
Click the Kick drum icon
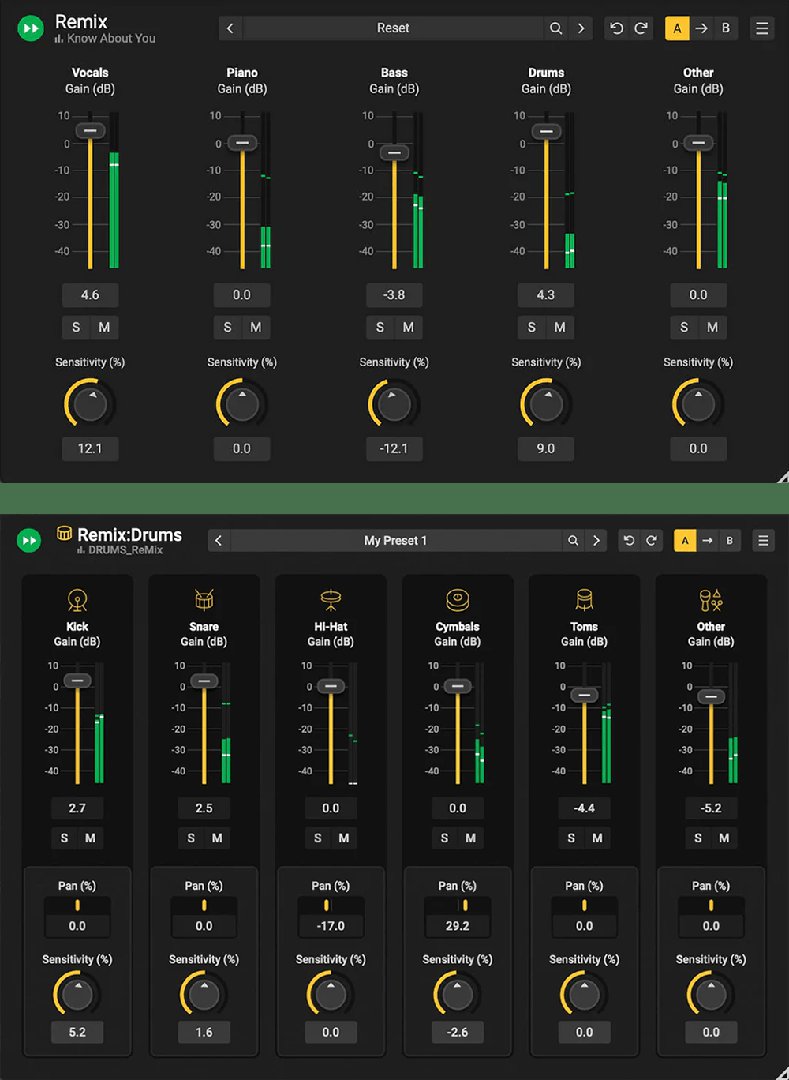(77, 600)
